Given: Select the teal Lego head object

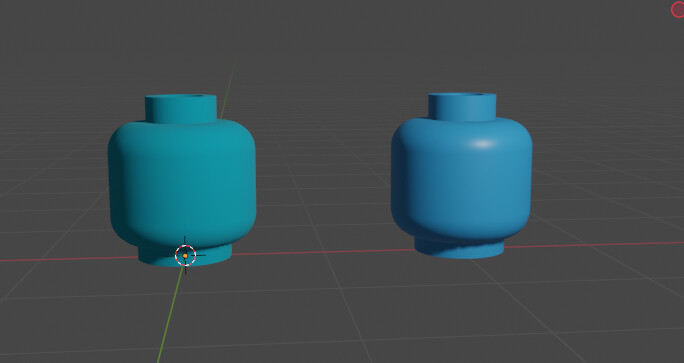Looking at the screenshot, I should [182, 179].
